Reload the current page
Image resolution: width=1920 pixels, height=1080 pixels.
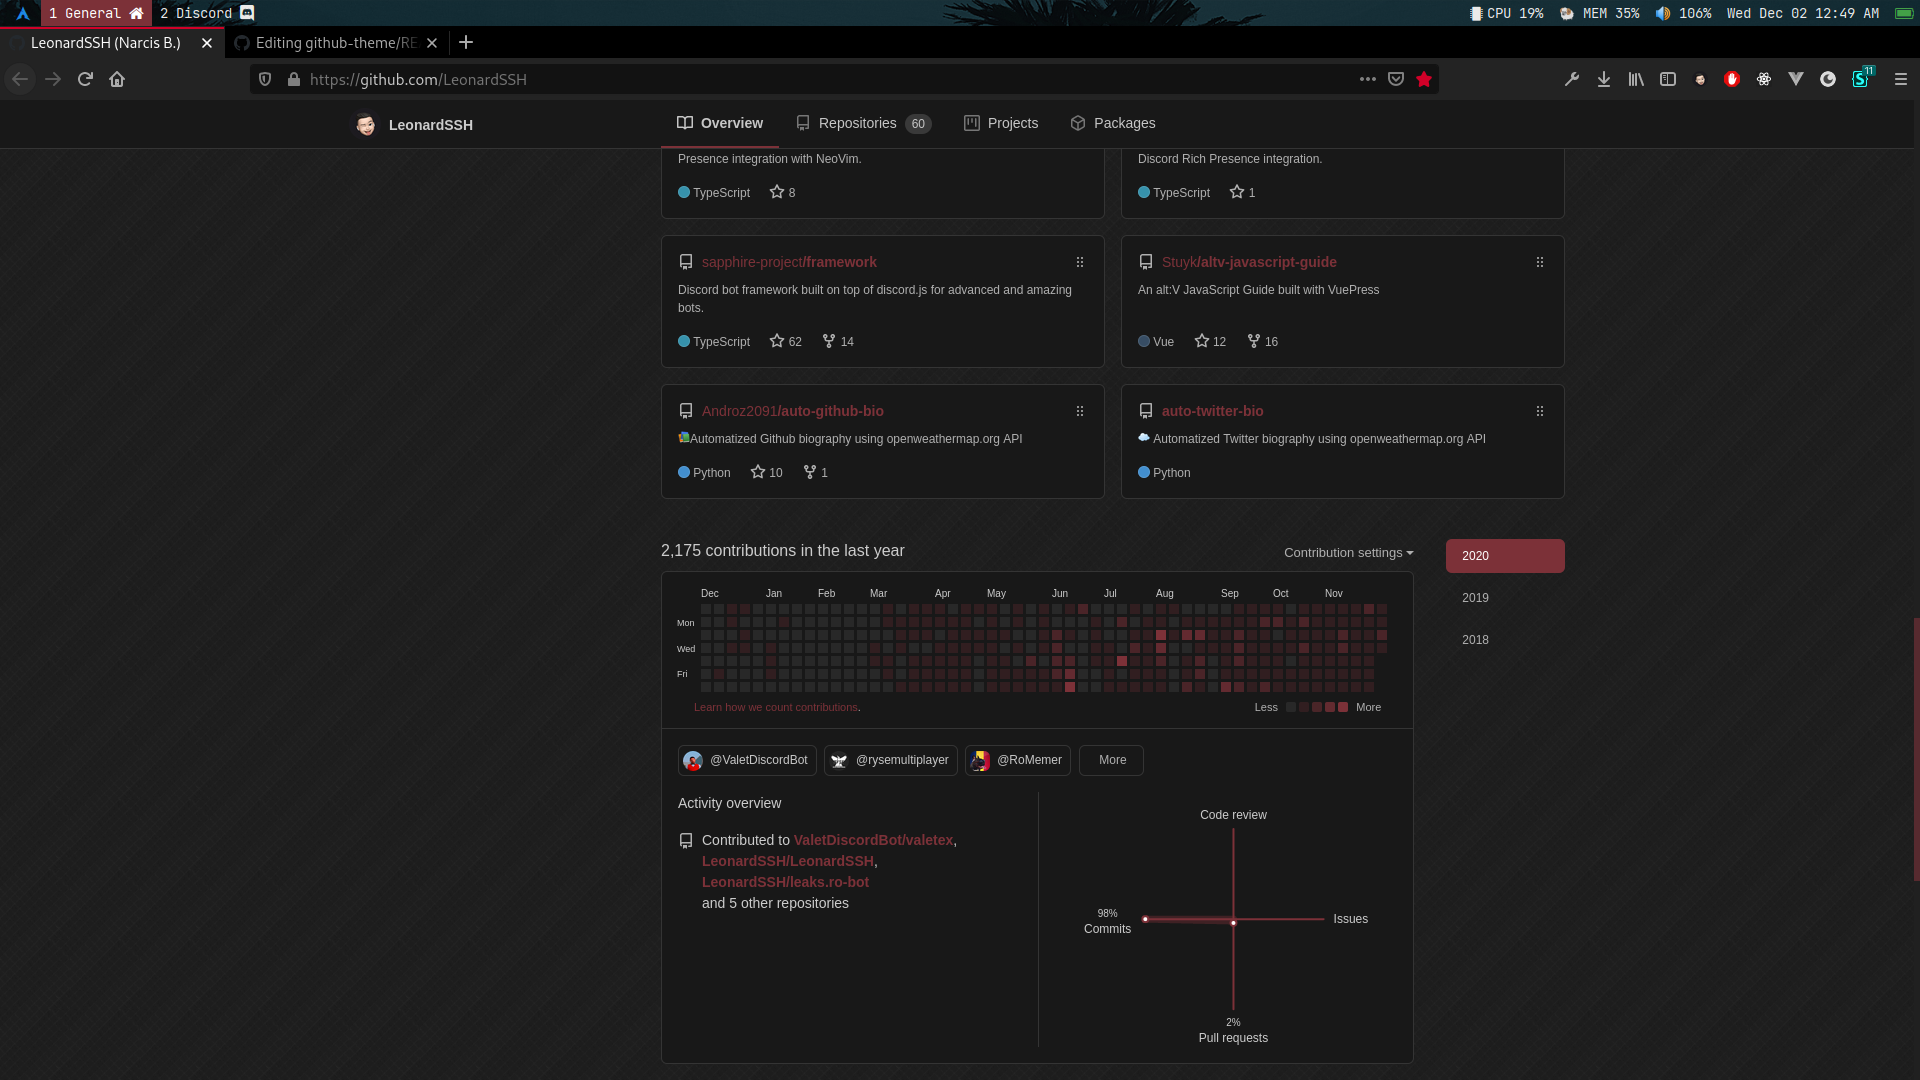click(x=85, y=79)
